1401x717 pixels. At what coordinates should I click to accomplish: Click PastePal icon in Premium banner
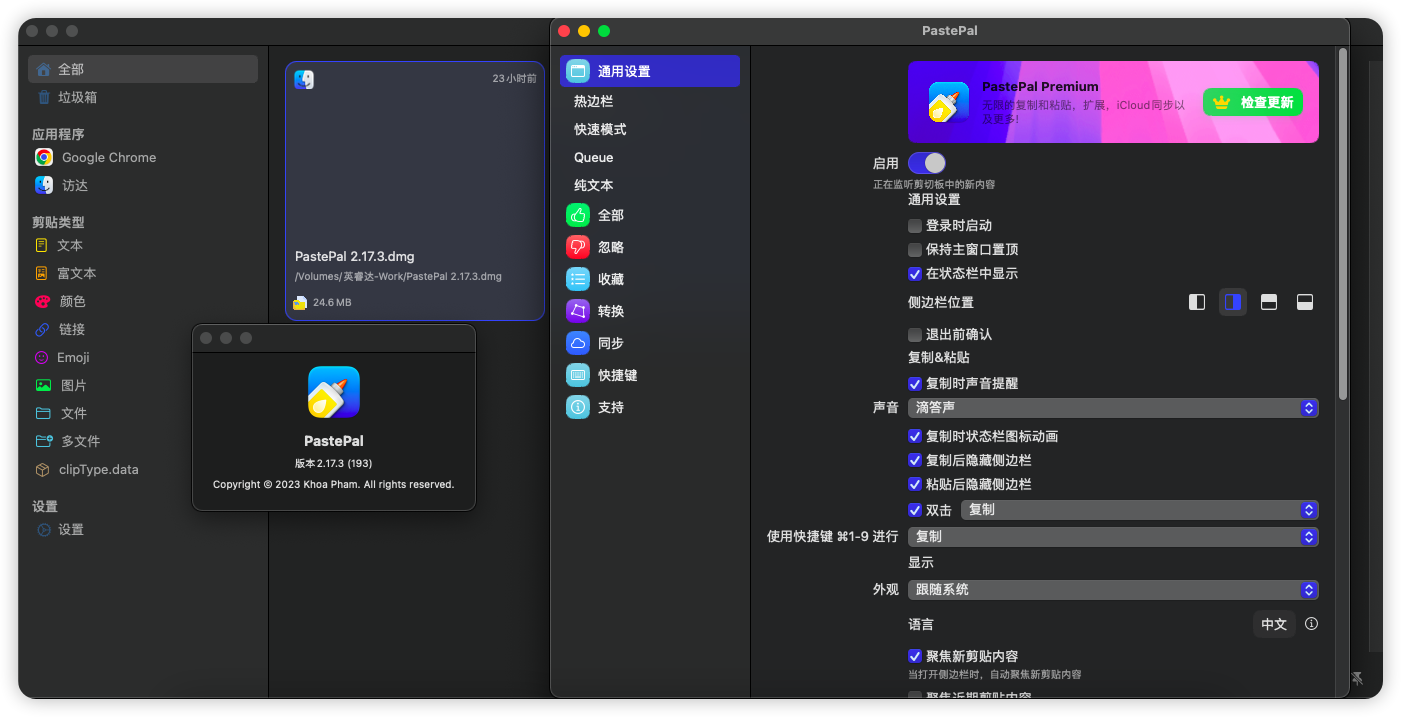click(x=948, y=102)
